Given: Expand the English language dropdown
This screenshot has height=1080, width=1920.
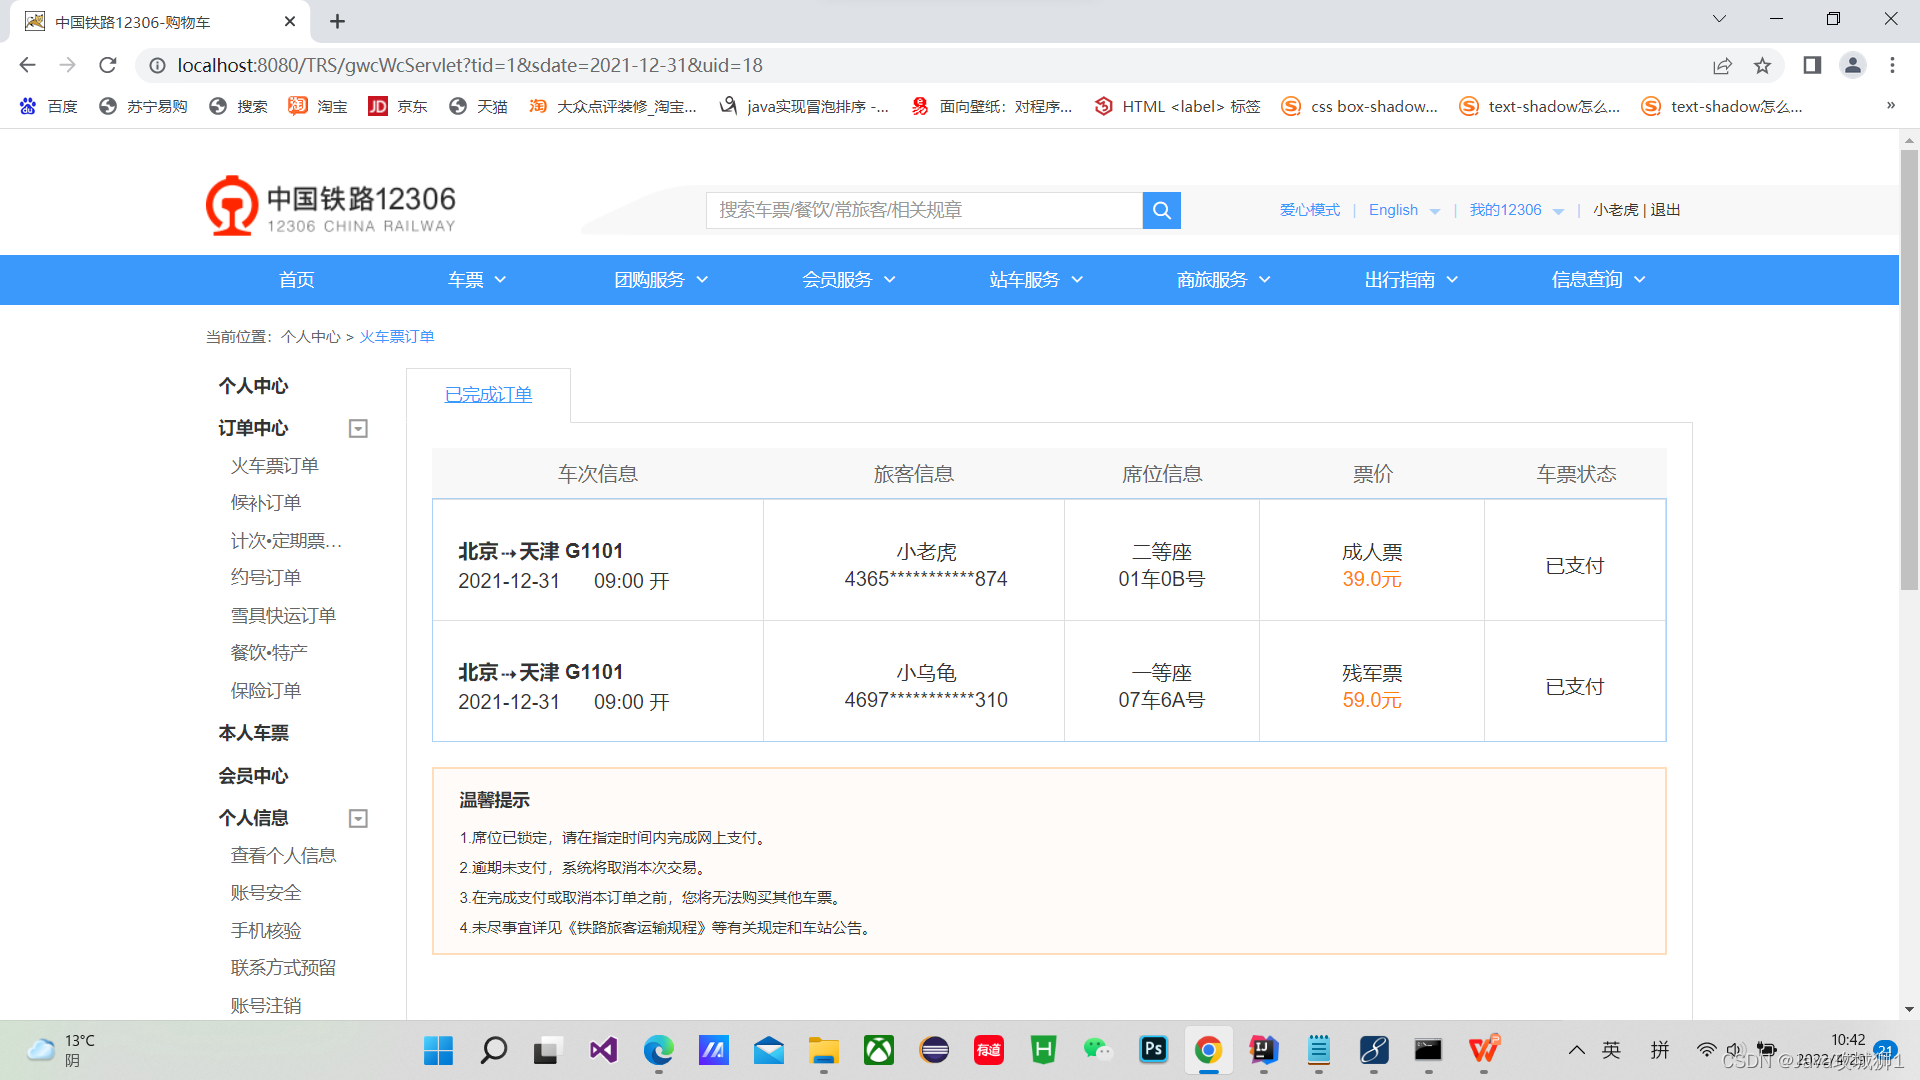Looking at the screenshot, I should coord(1403,210).
